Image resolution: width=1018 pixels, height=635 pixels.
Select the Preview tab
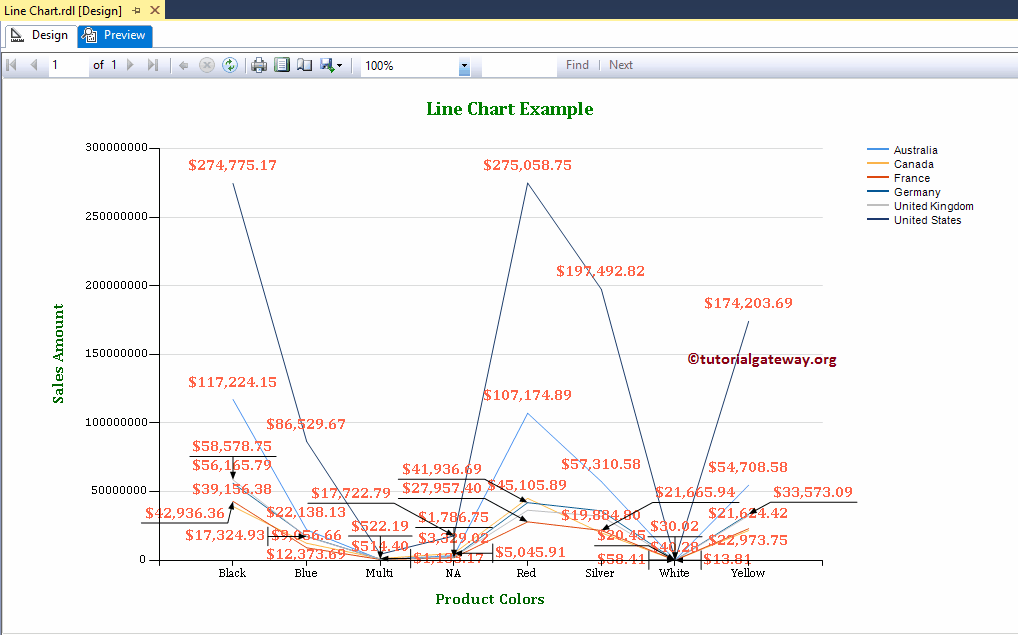pos(114,35)
